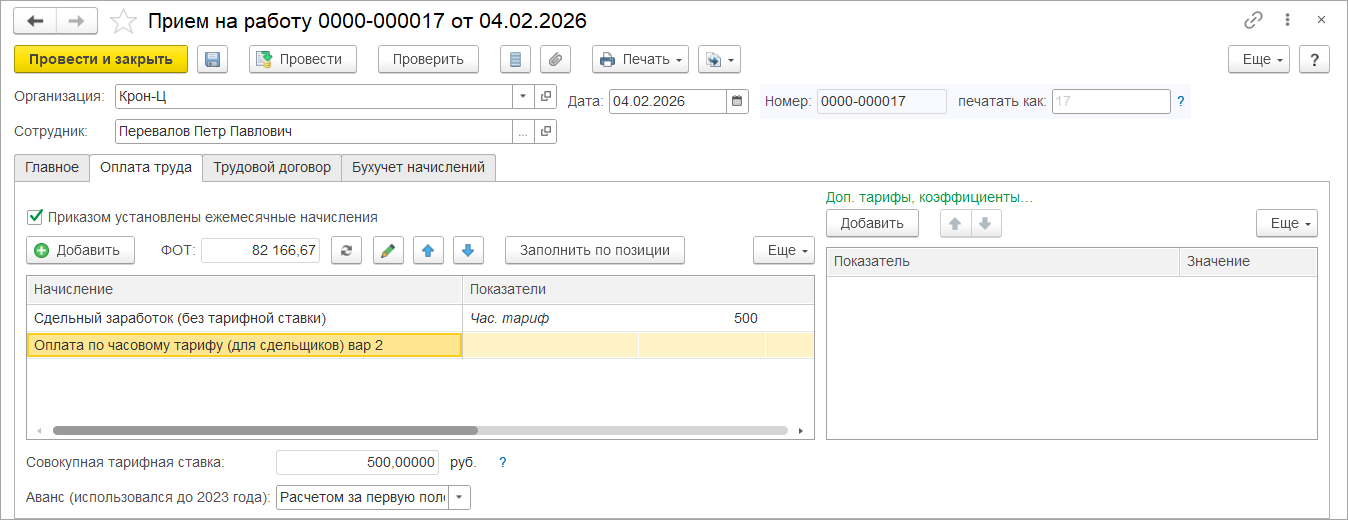Expand the Аванс calculation method dropdown
Screen dimensions: 1348x520
[459, 497]
